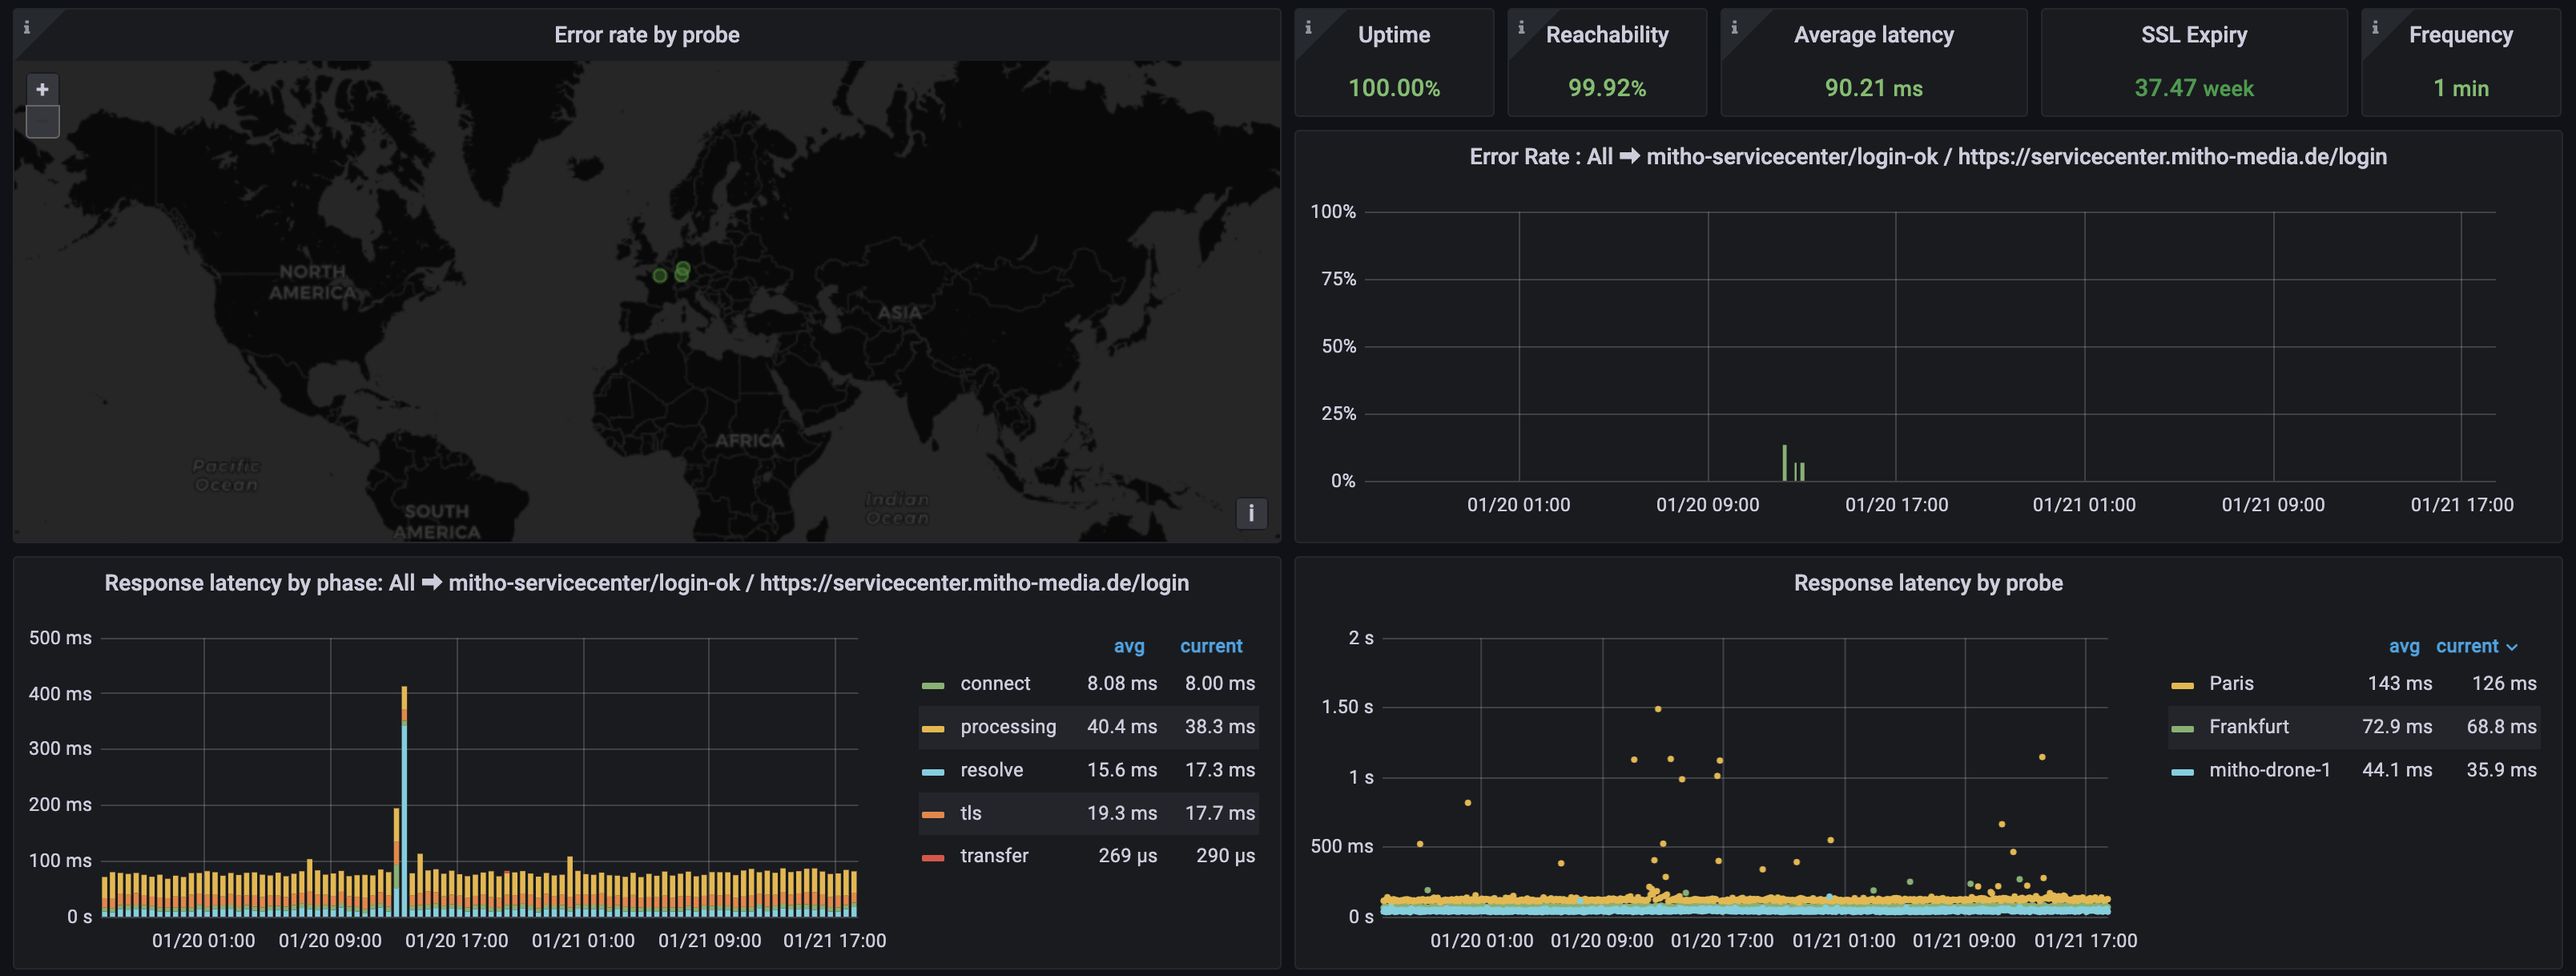Sort phase legend by avg column

[x=1129, y=646]
